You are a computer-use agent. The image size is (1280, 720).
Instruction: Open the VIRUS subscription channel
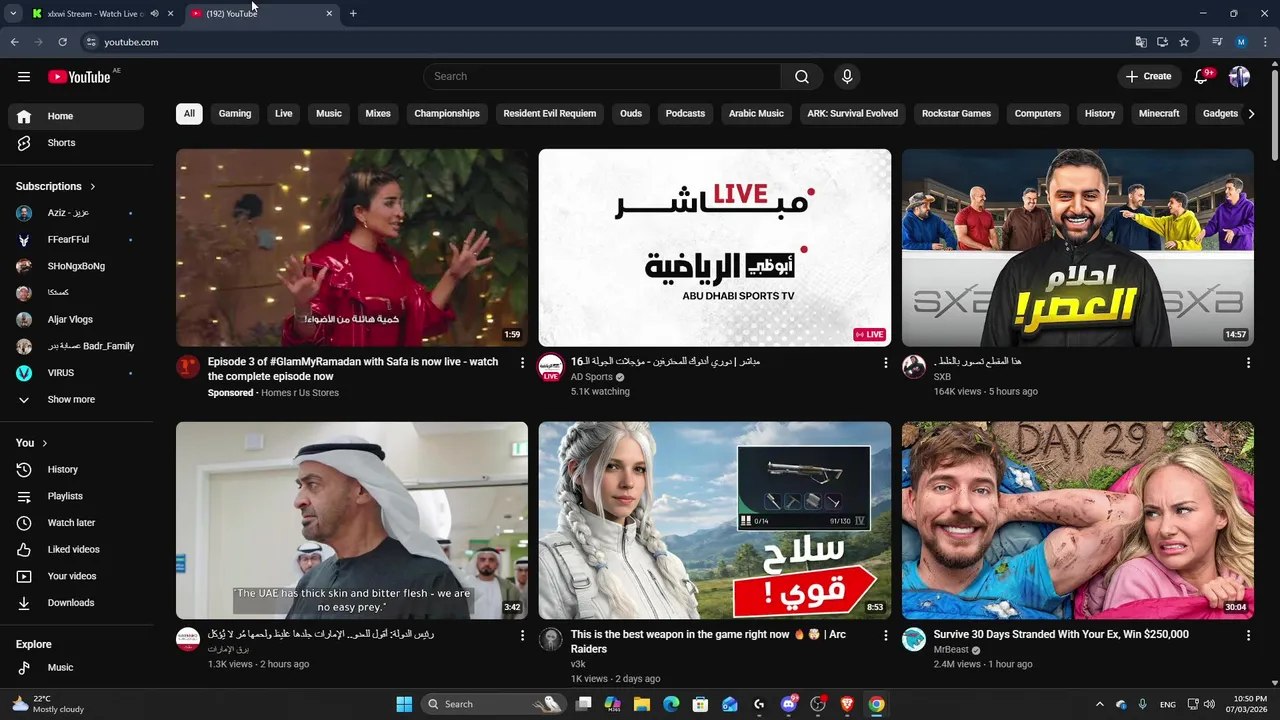pos(76,373)
